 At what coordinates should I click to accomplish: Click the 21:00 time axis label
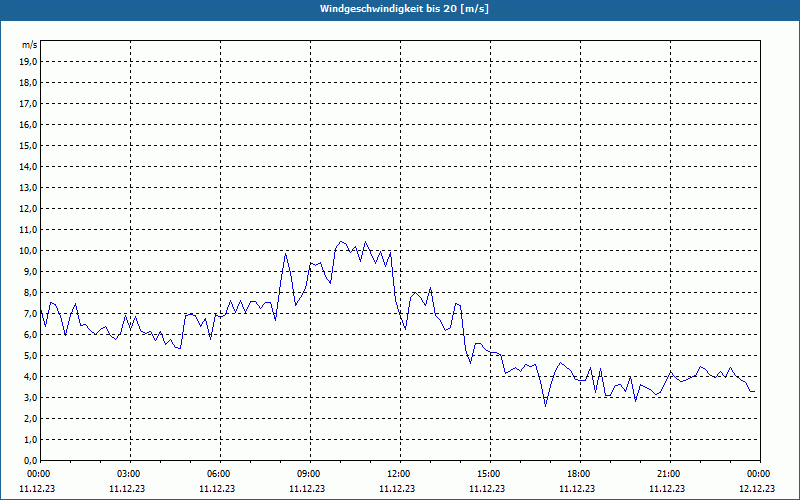[670, 474]
